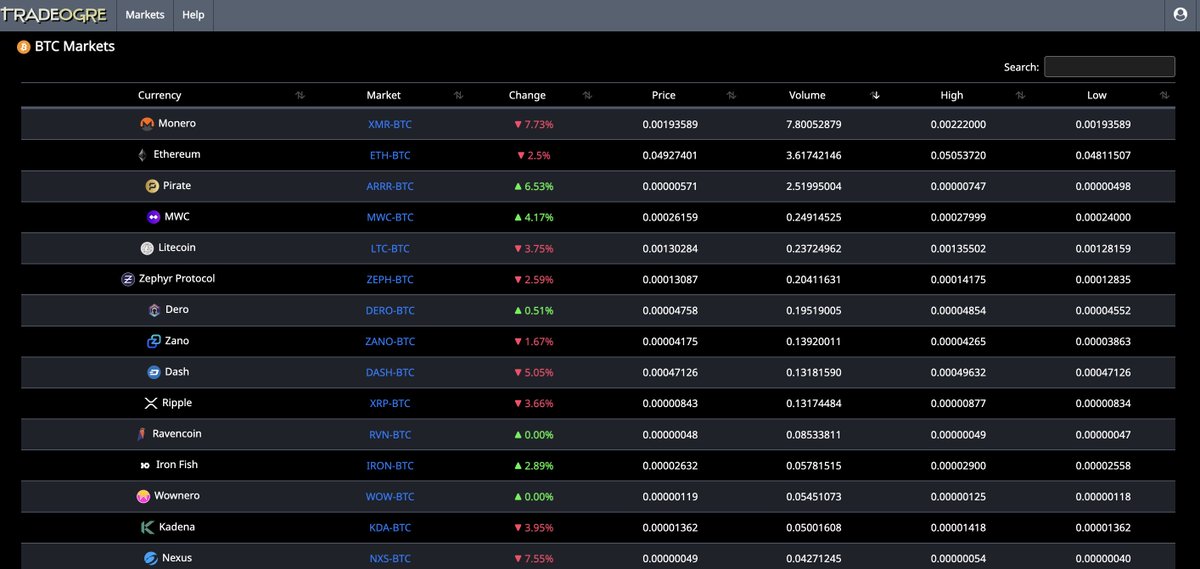Click the Dero coin icon

click(154, 310)
